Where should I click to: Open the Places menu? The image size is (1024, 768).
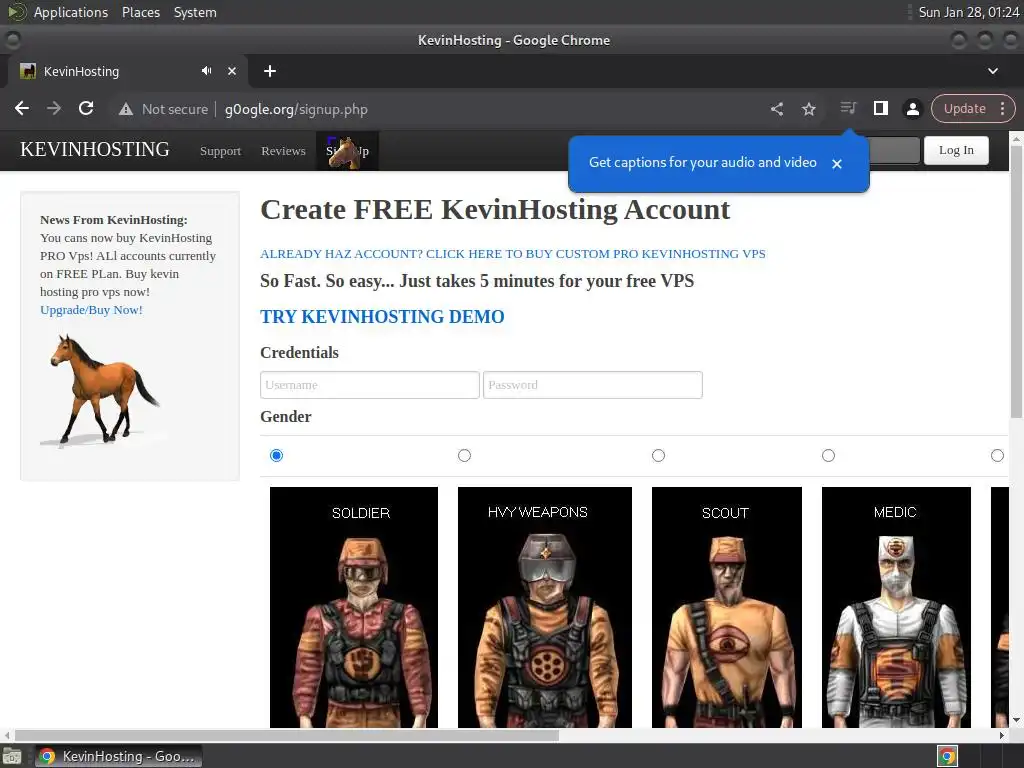pos(140,12)
